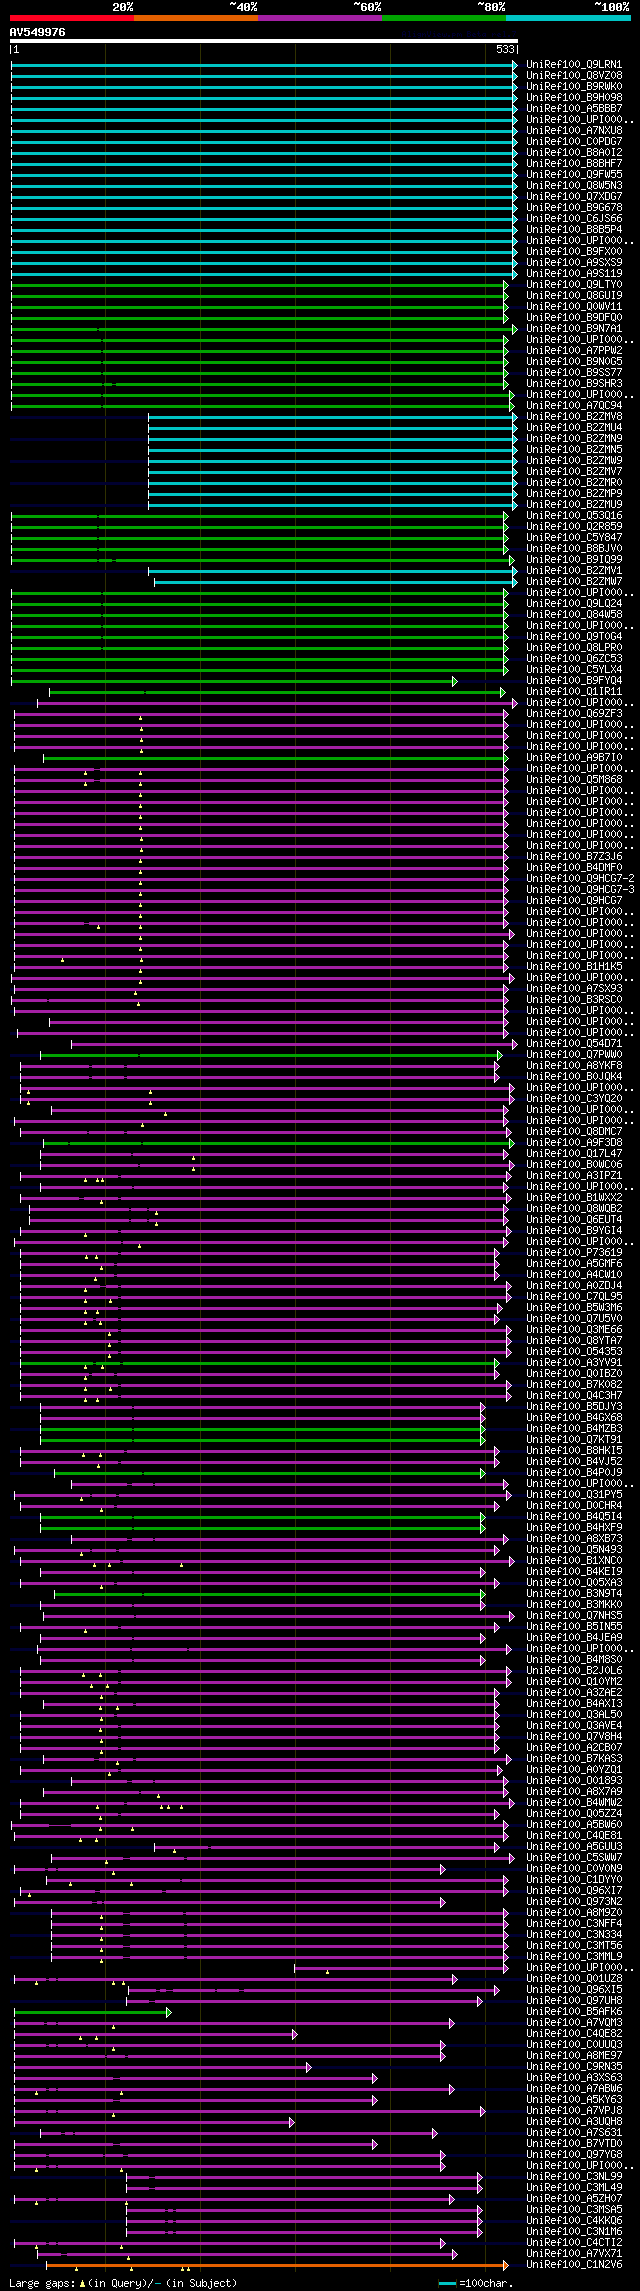Click UniRef100_Q9FW55 label
This screenshot has height=2291, width=640.
574,175
